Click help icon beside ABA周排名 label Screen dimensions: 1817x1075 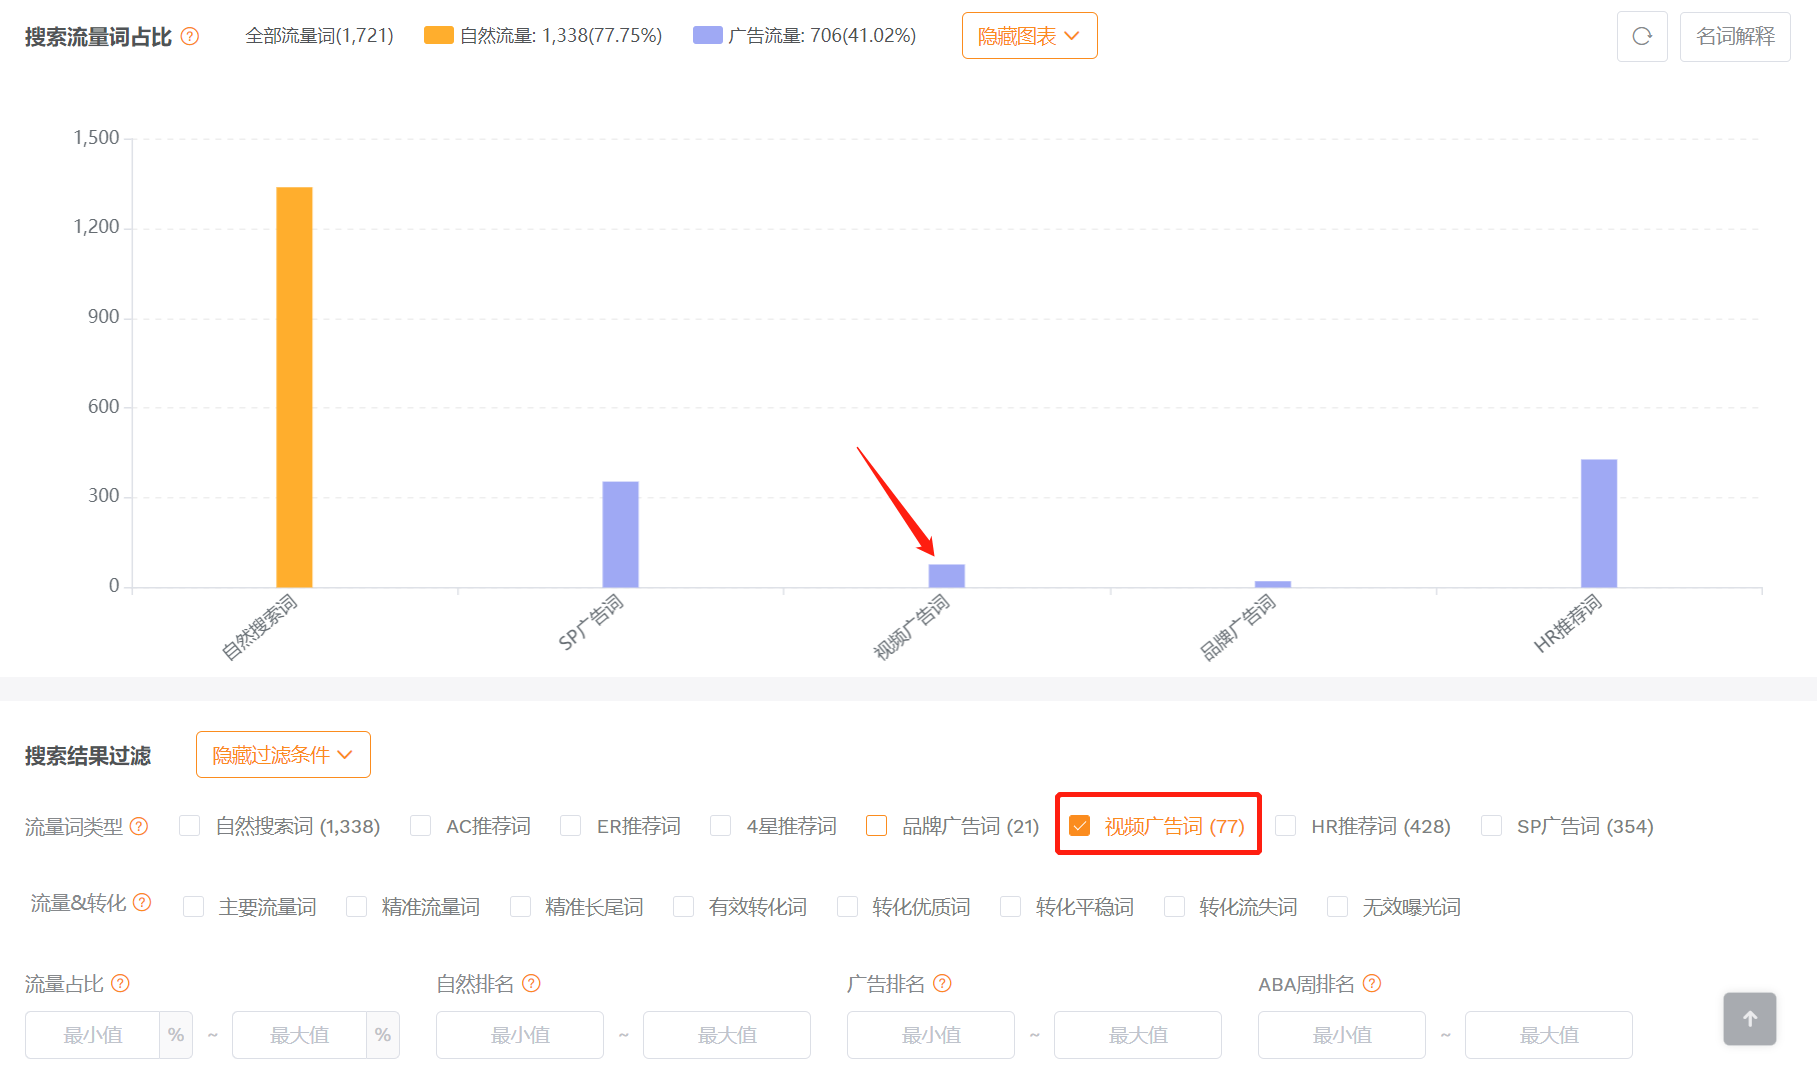point(1372,983)
